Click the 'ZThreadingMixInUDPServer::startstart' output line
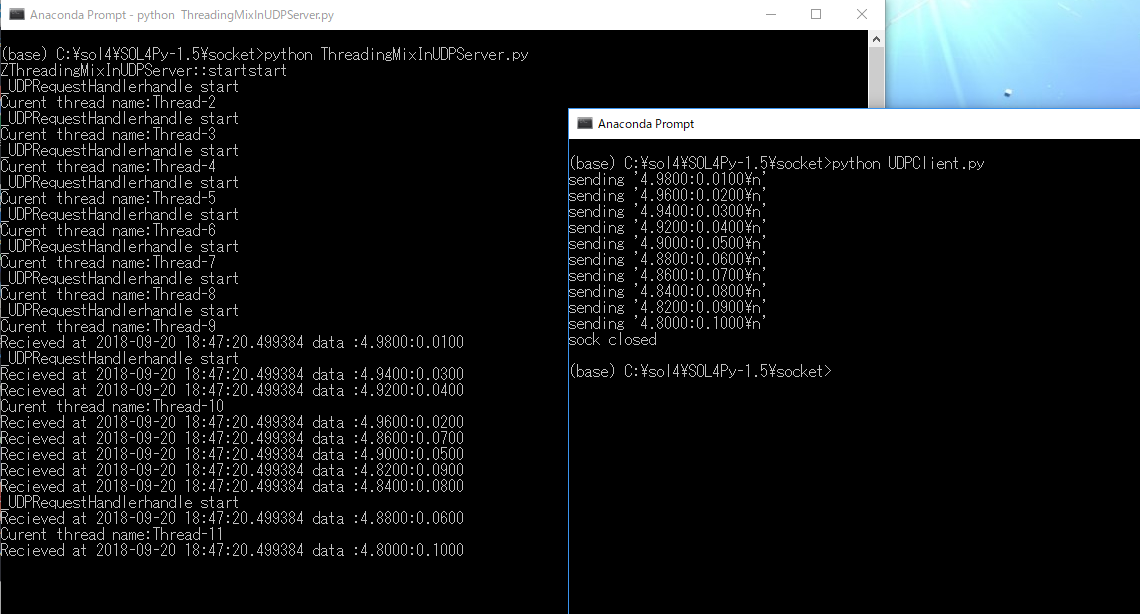 tap(144, 70)
